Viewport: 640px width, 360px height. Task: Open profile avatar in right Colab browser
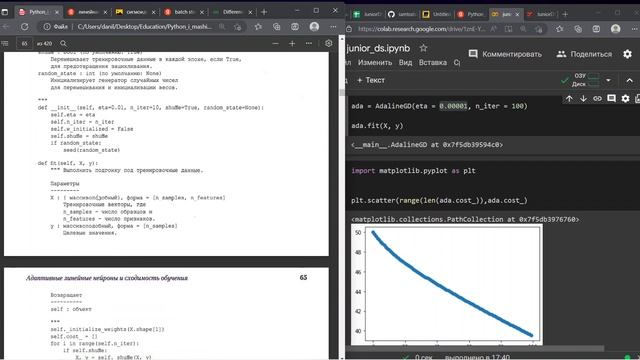(x=616, y=29)
